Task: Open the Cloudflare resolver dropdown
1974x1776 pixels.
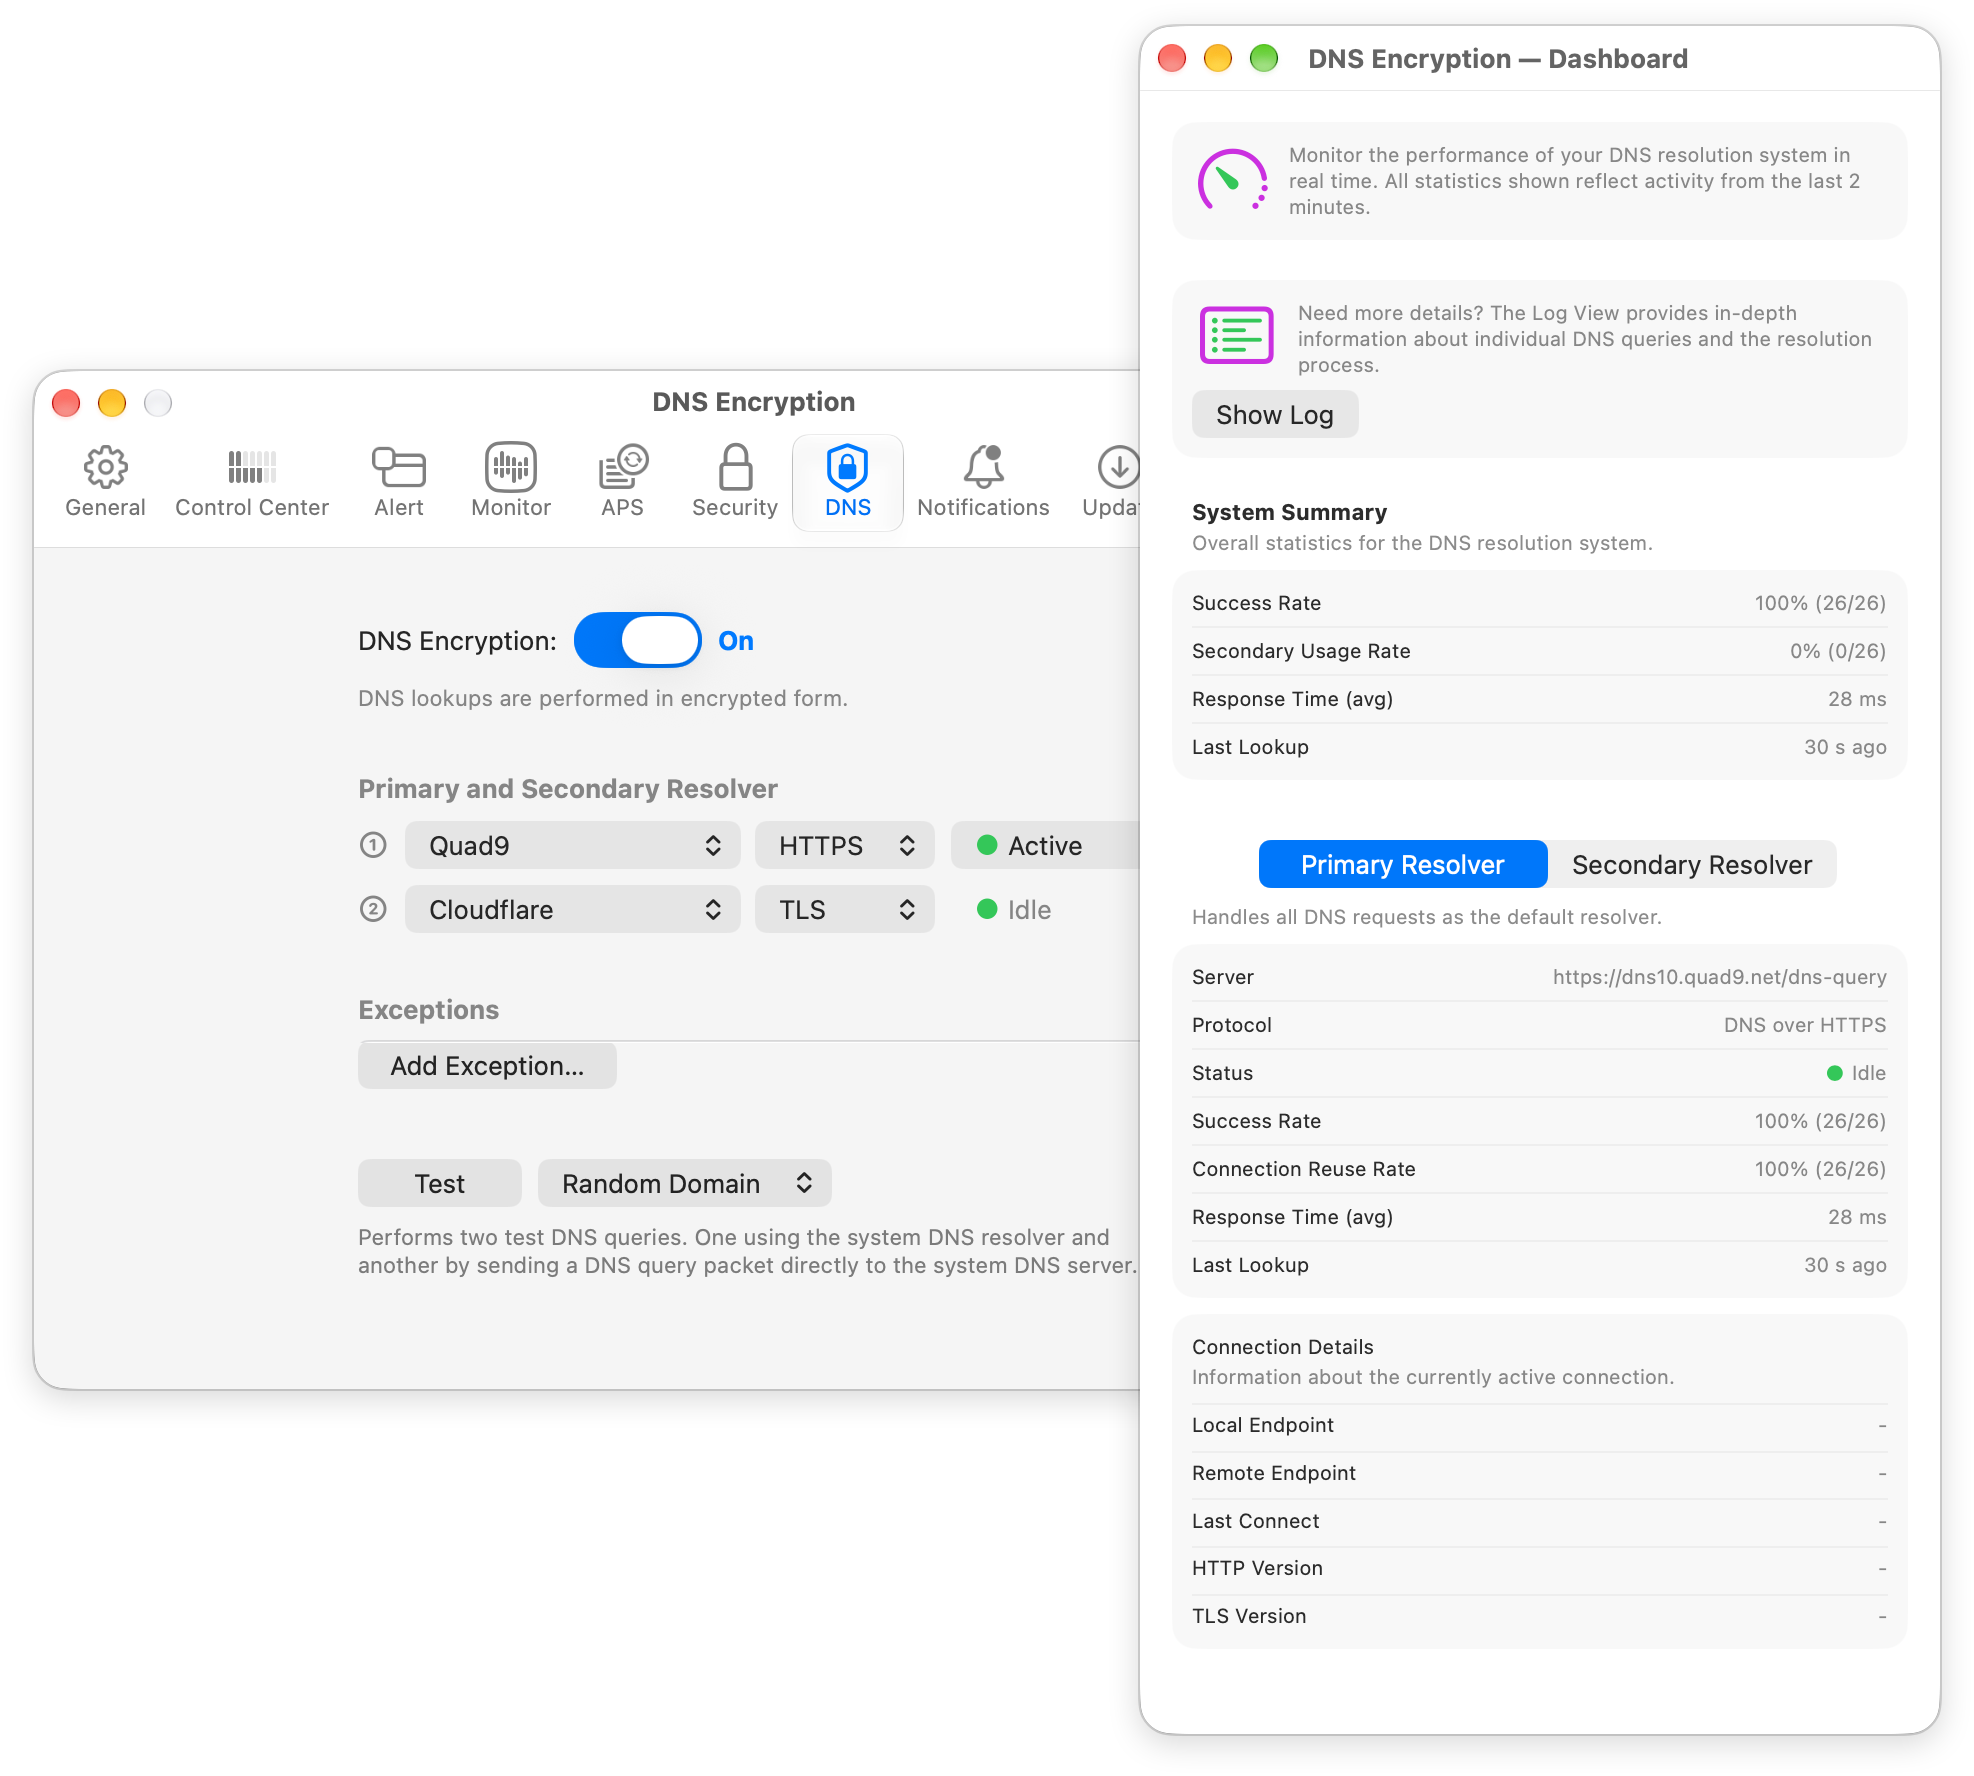Action: (x=573, y=910)
